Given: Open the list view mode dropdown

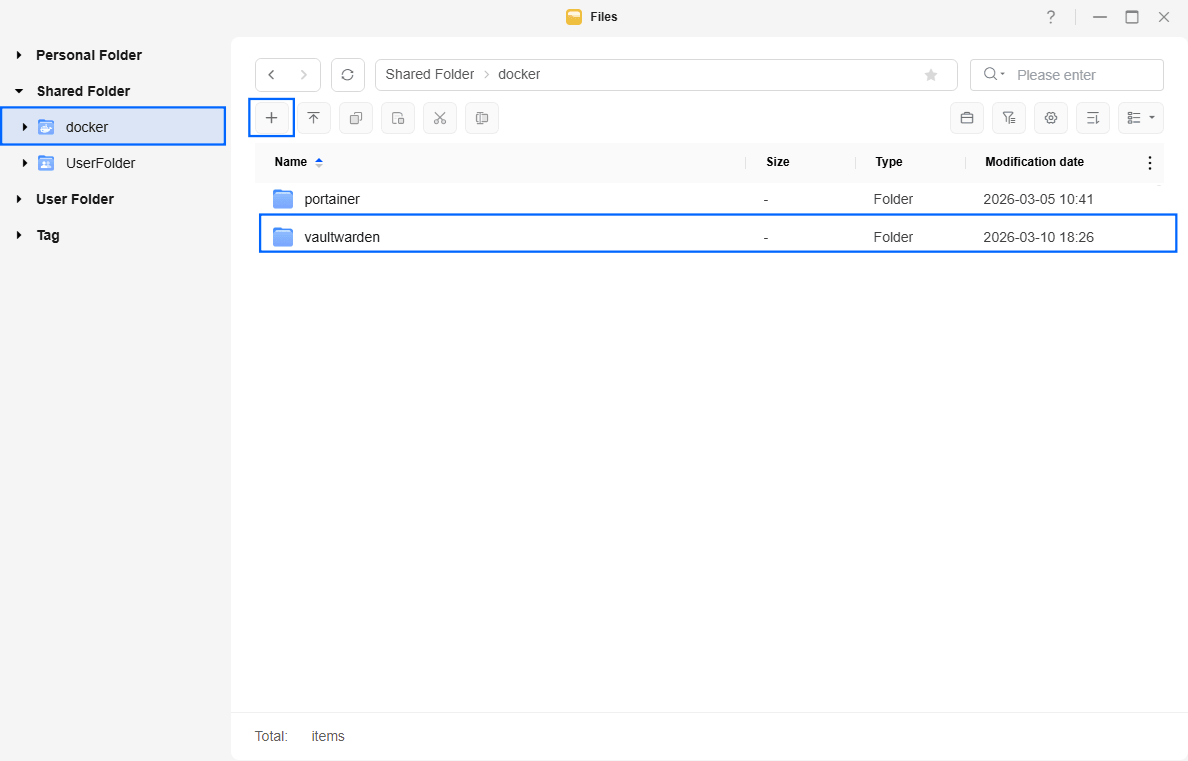Looking at the screenshot, I should (x=1140, y=118).
